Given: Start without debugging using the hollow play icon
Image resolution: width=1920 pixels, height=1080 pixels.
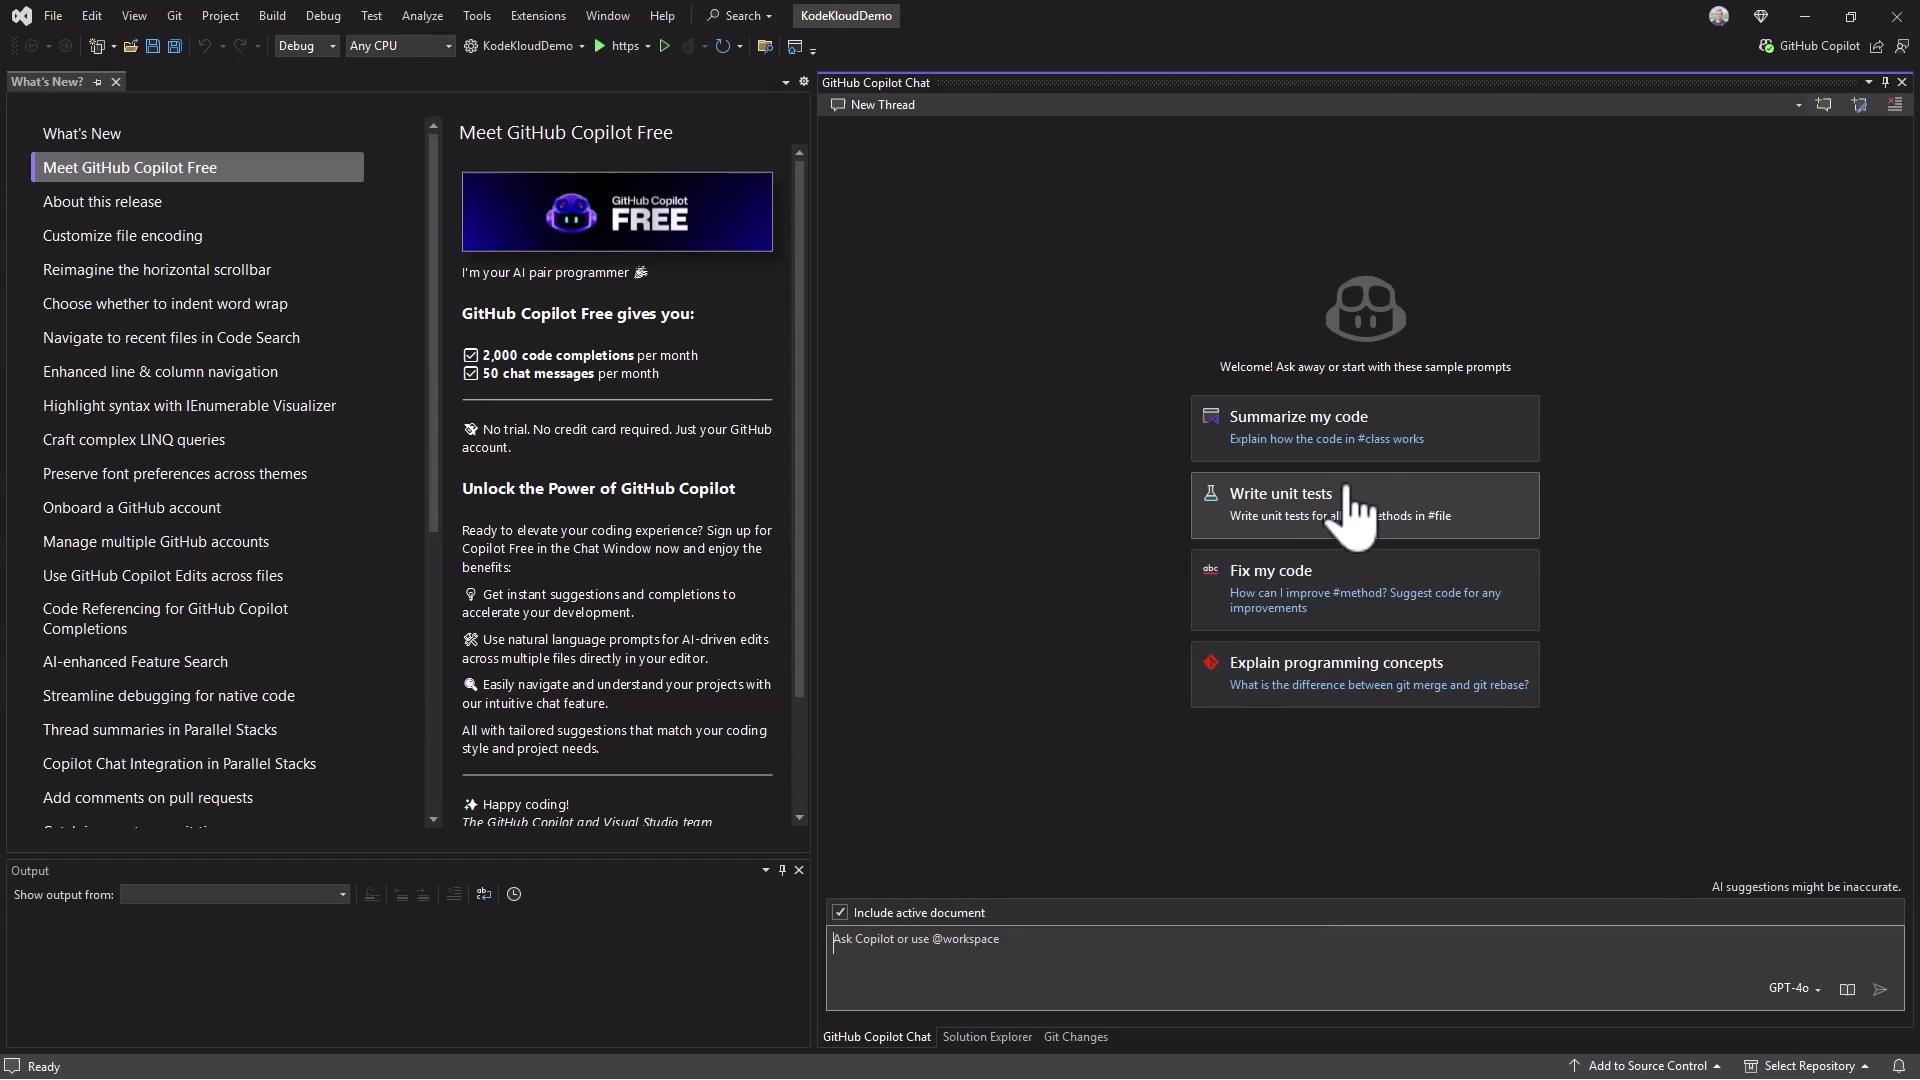Looking at the screenshot, I should point(664,46).
